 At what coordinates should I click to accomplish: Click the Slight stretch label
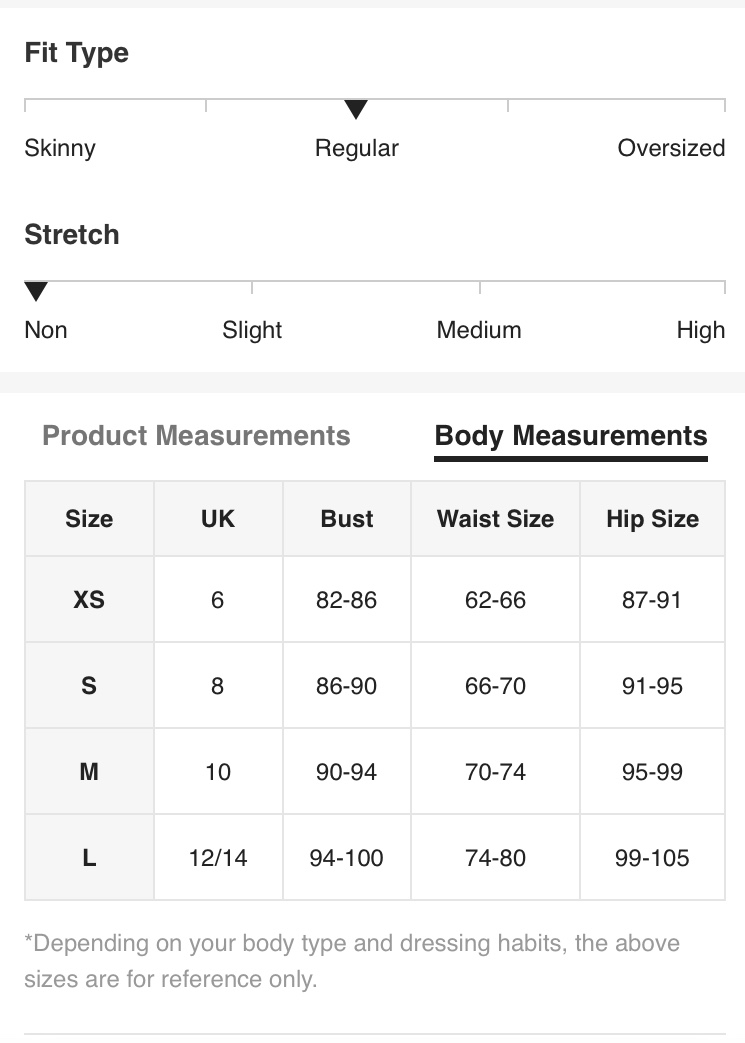252,330
